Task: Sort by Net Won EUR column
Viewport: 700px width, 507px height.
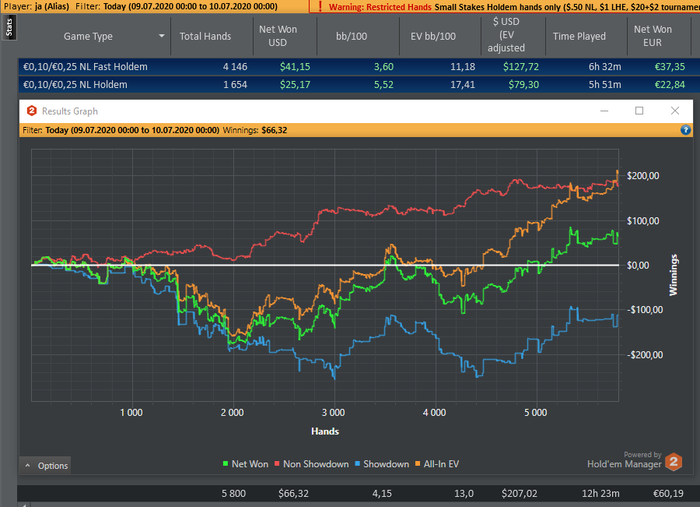Action: coord(653,36)
